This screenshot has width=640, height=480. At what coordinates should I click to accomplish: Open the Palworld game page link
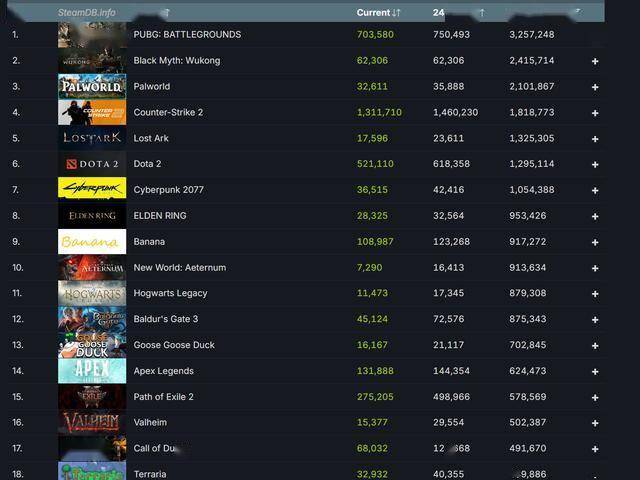point(152,87)
